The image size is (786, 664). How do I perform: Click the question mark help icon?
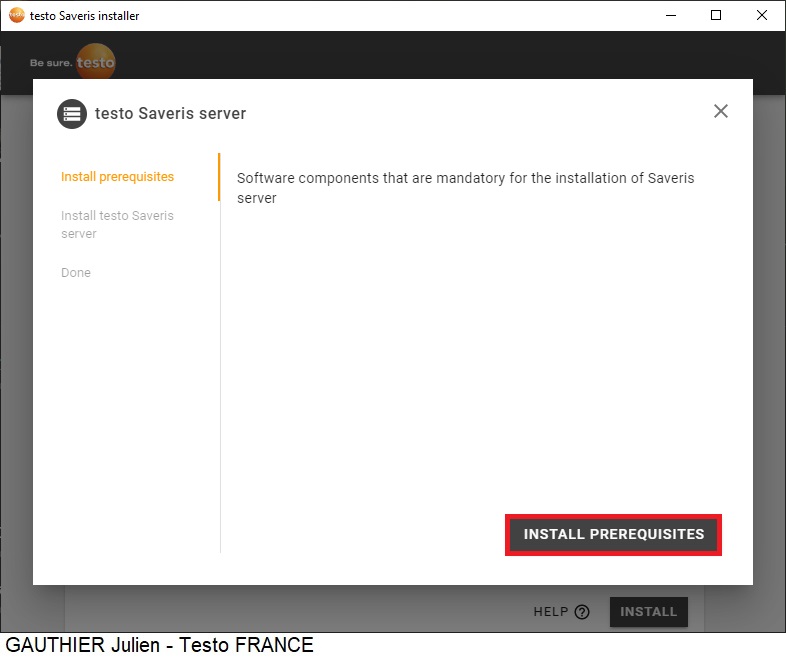point(581,612)
